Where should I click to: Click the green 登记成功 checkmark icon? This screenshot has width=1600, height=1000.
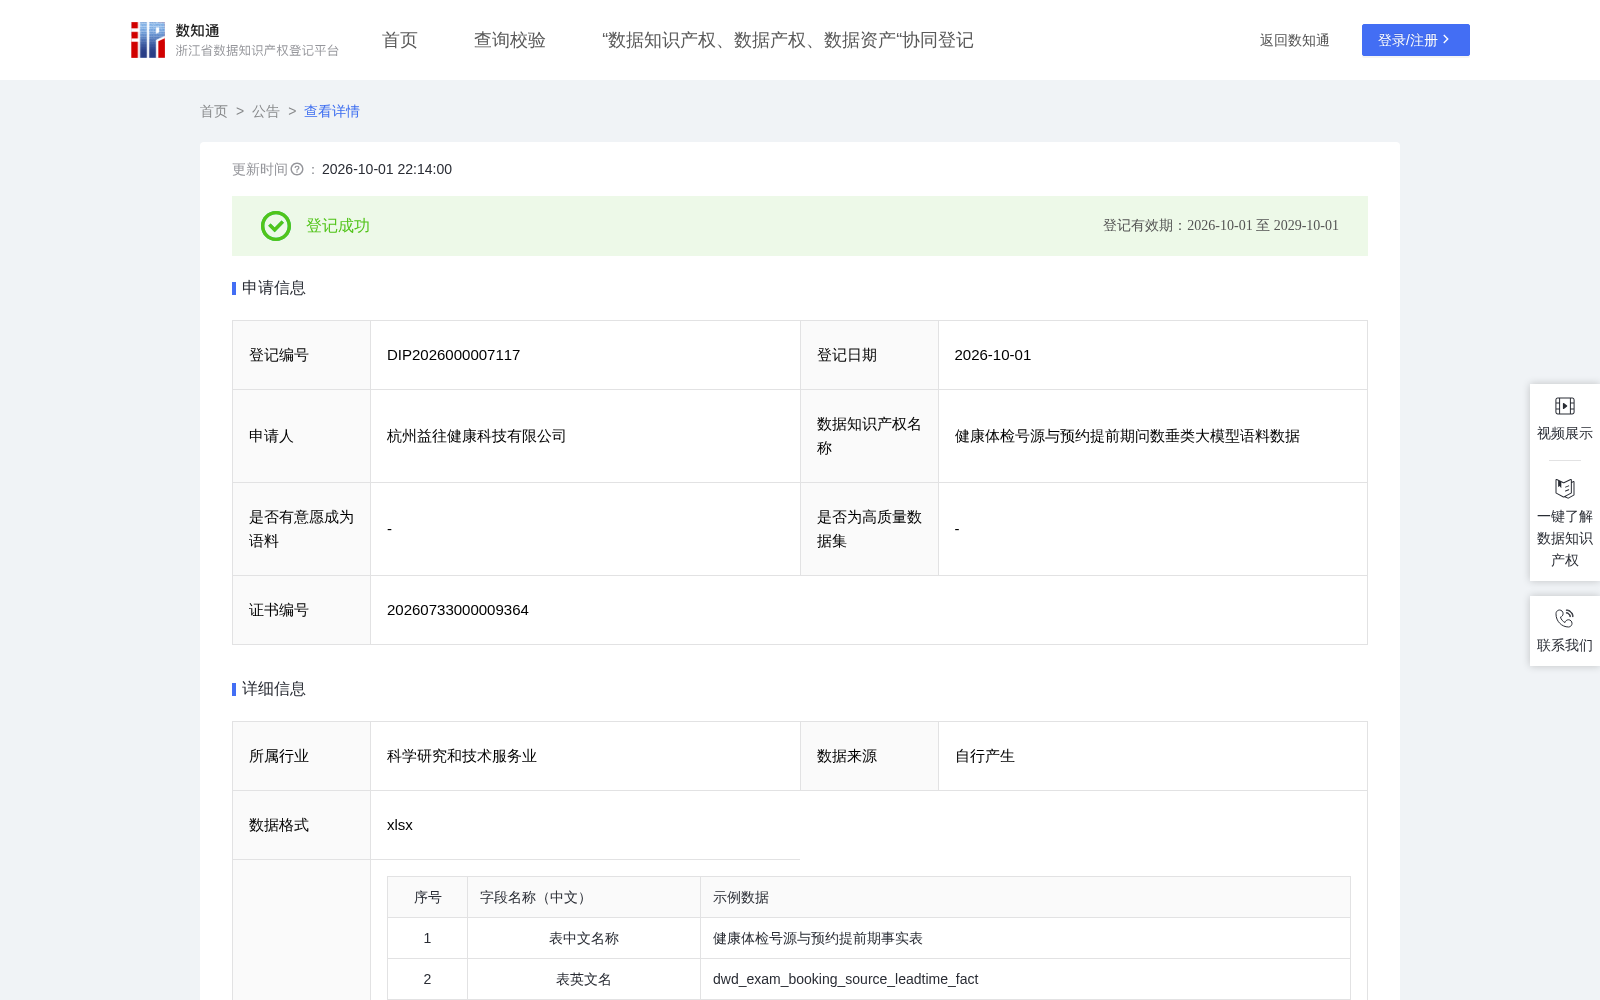pyautogui.click(x=276, y=226)
